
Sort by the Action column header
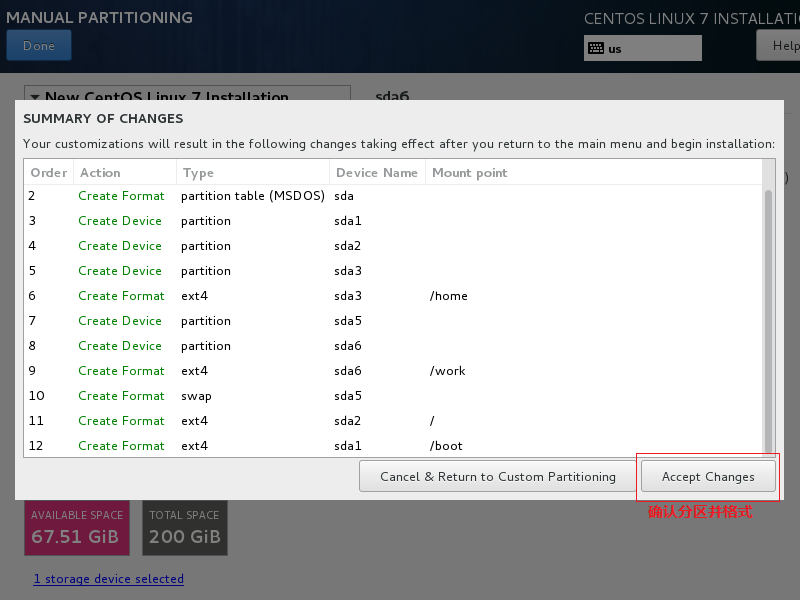click(100, 173)
